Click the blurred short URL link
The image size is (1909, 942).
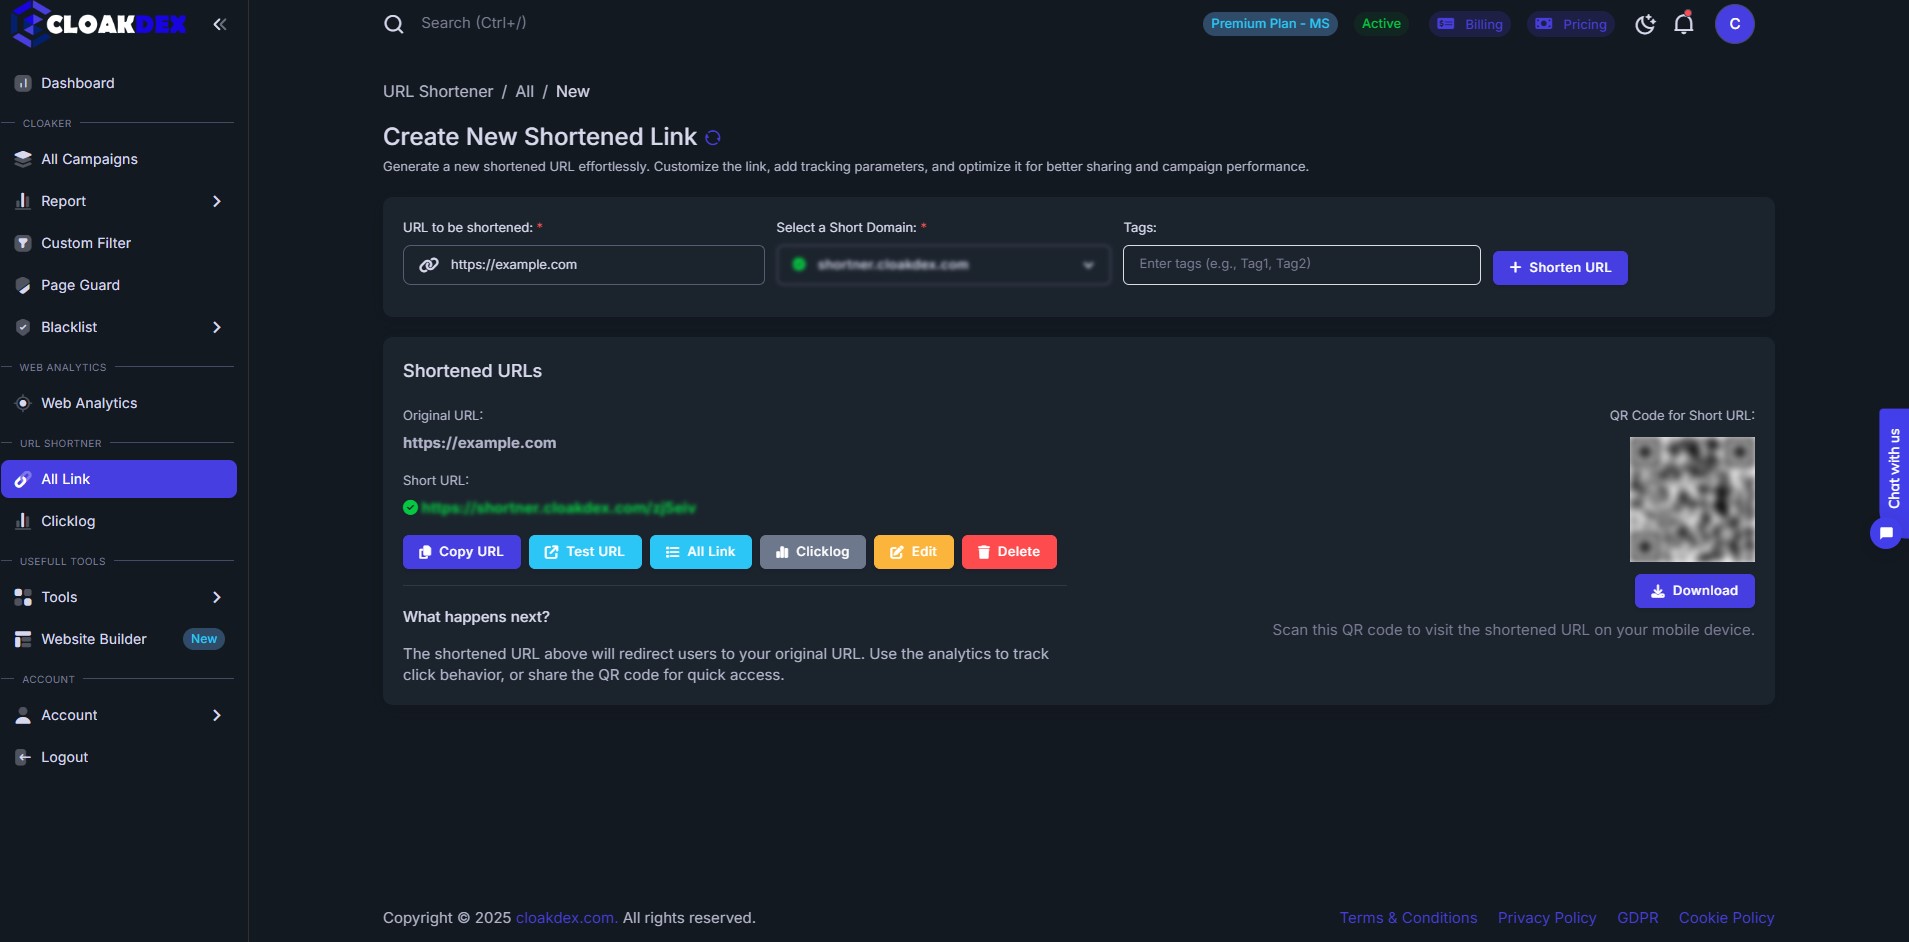click(x=558, y=508)
